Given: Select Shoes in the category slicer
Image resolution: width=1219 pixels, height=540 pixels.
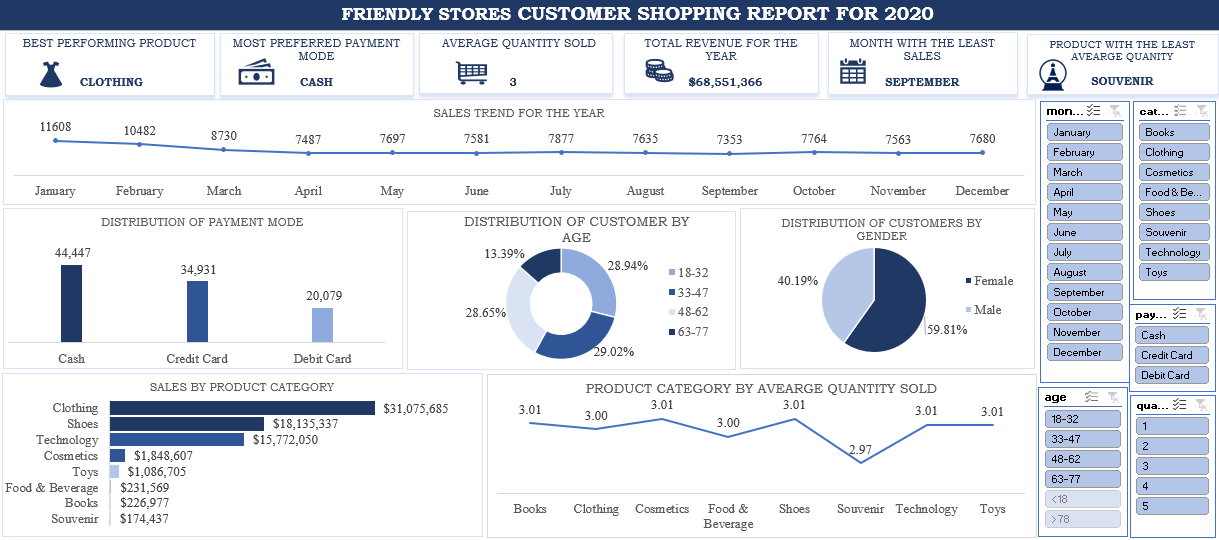Looking at the screenshot, I should 1173,212.
